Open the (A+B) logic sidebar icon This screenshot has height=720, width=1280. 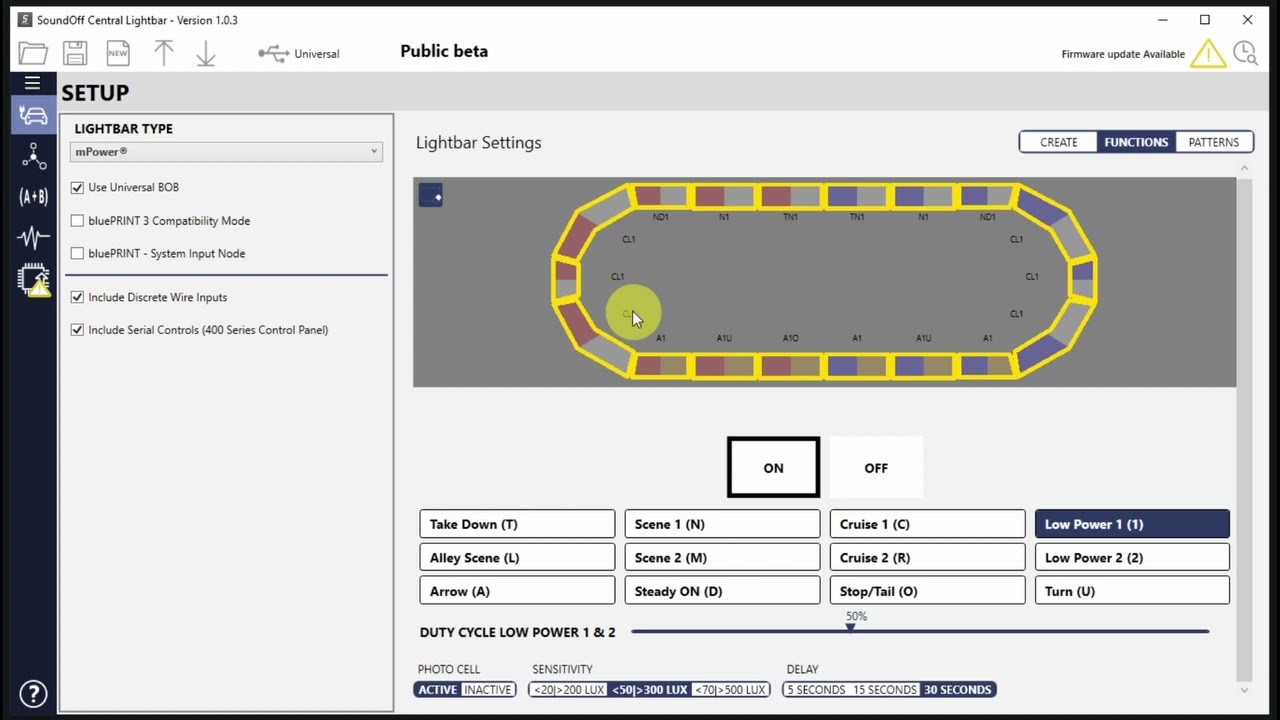(x=33, y=196)
